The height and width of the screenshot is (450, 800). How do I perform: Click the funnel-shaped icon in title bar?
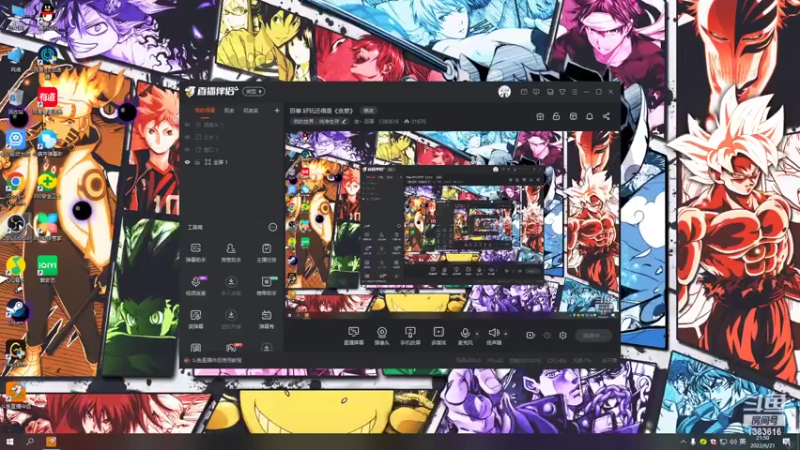(562, 92)
